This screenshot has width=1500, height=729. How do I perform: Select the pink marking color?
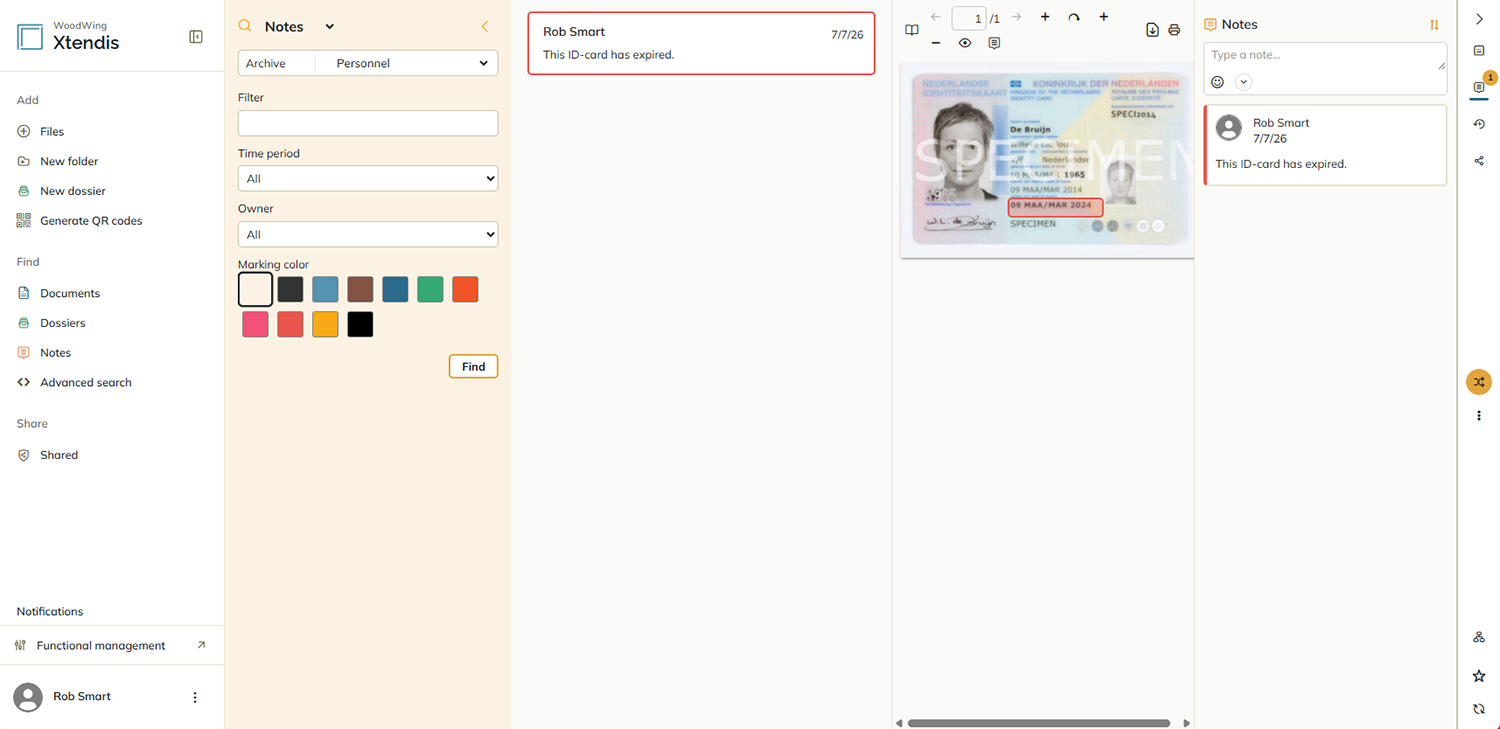255,324
